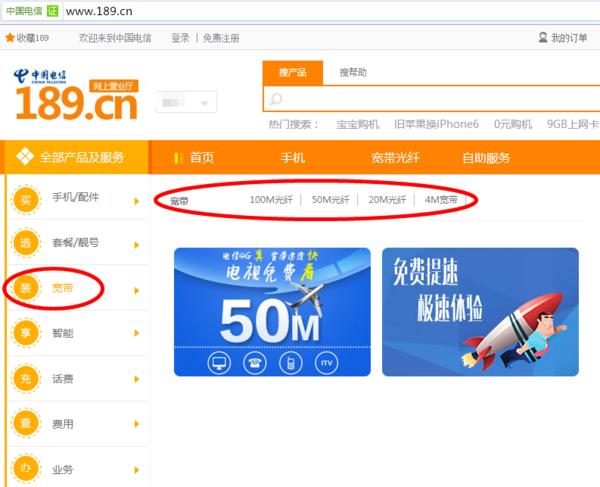Select the 100M光纤 link
600x487 pixels.
point(271,200)
